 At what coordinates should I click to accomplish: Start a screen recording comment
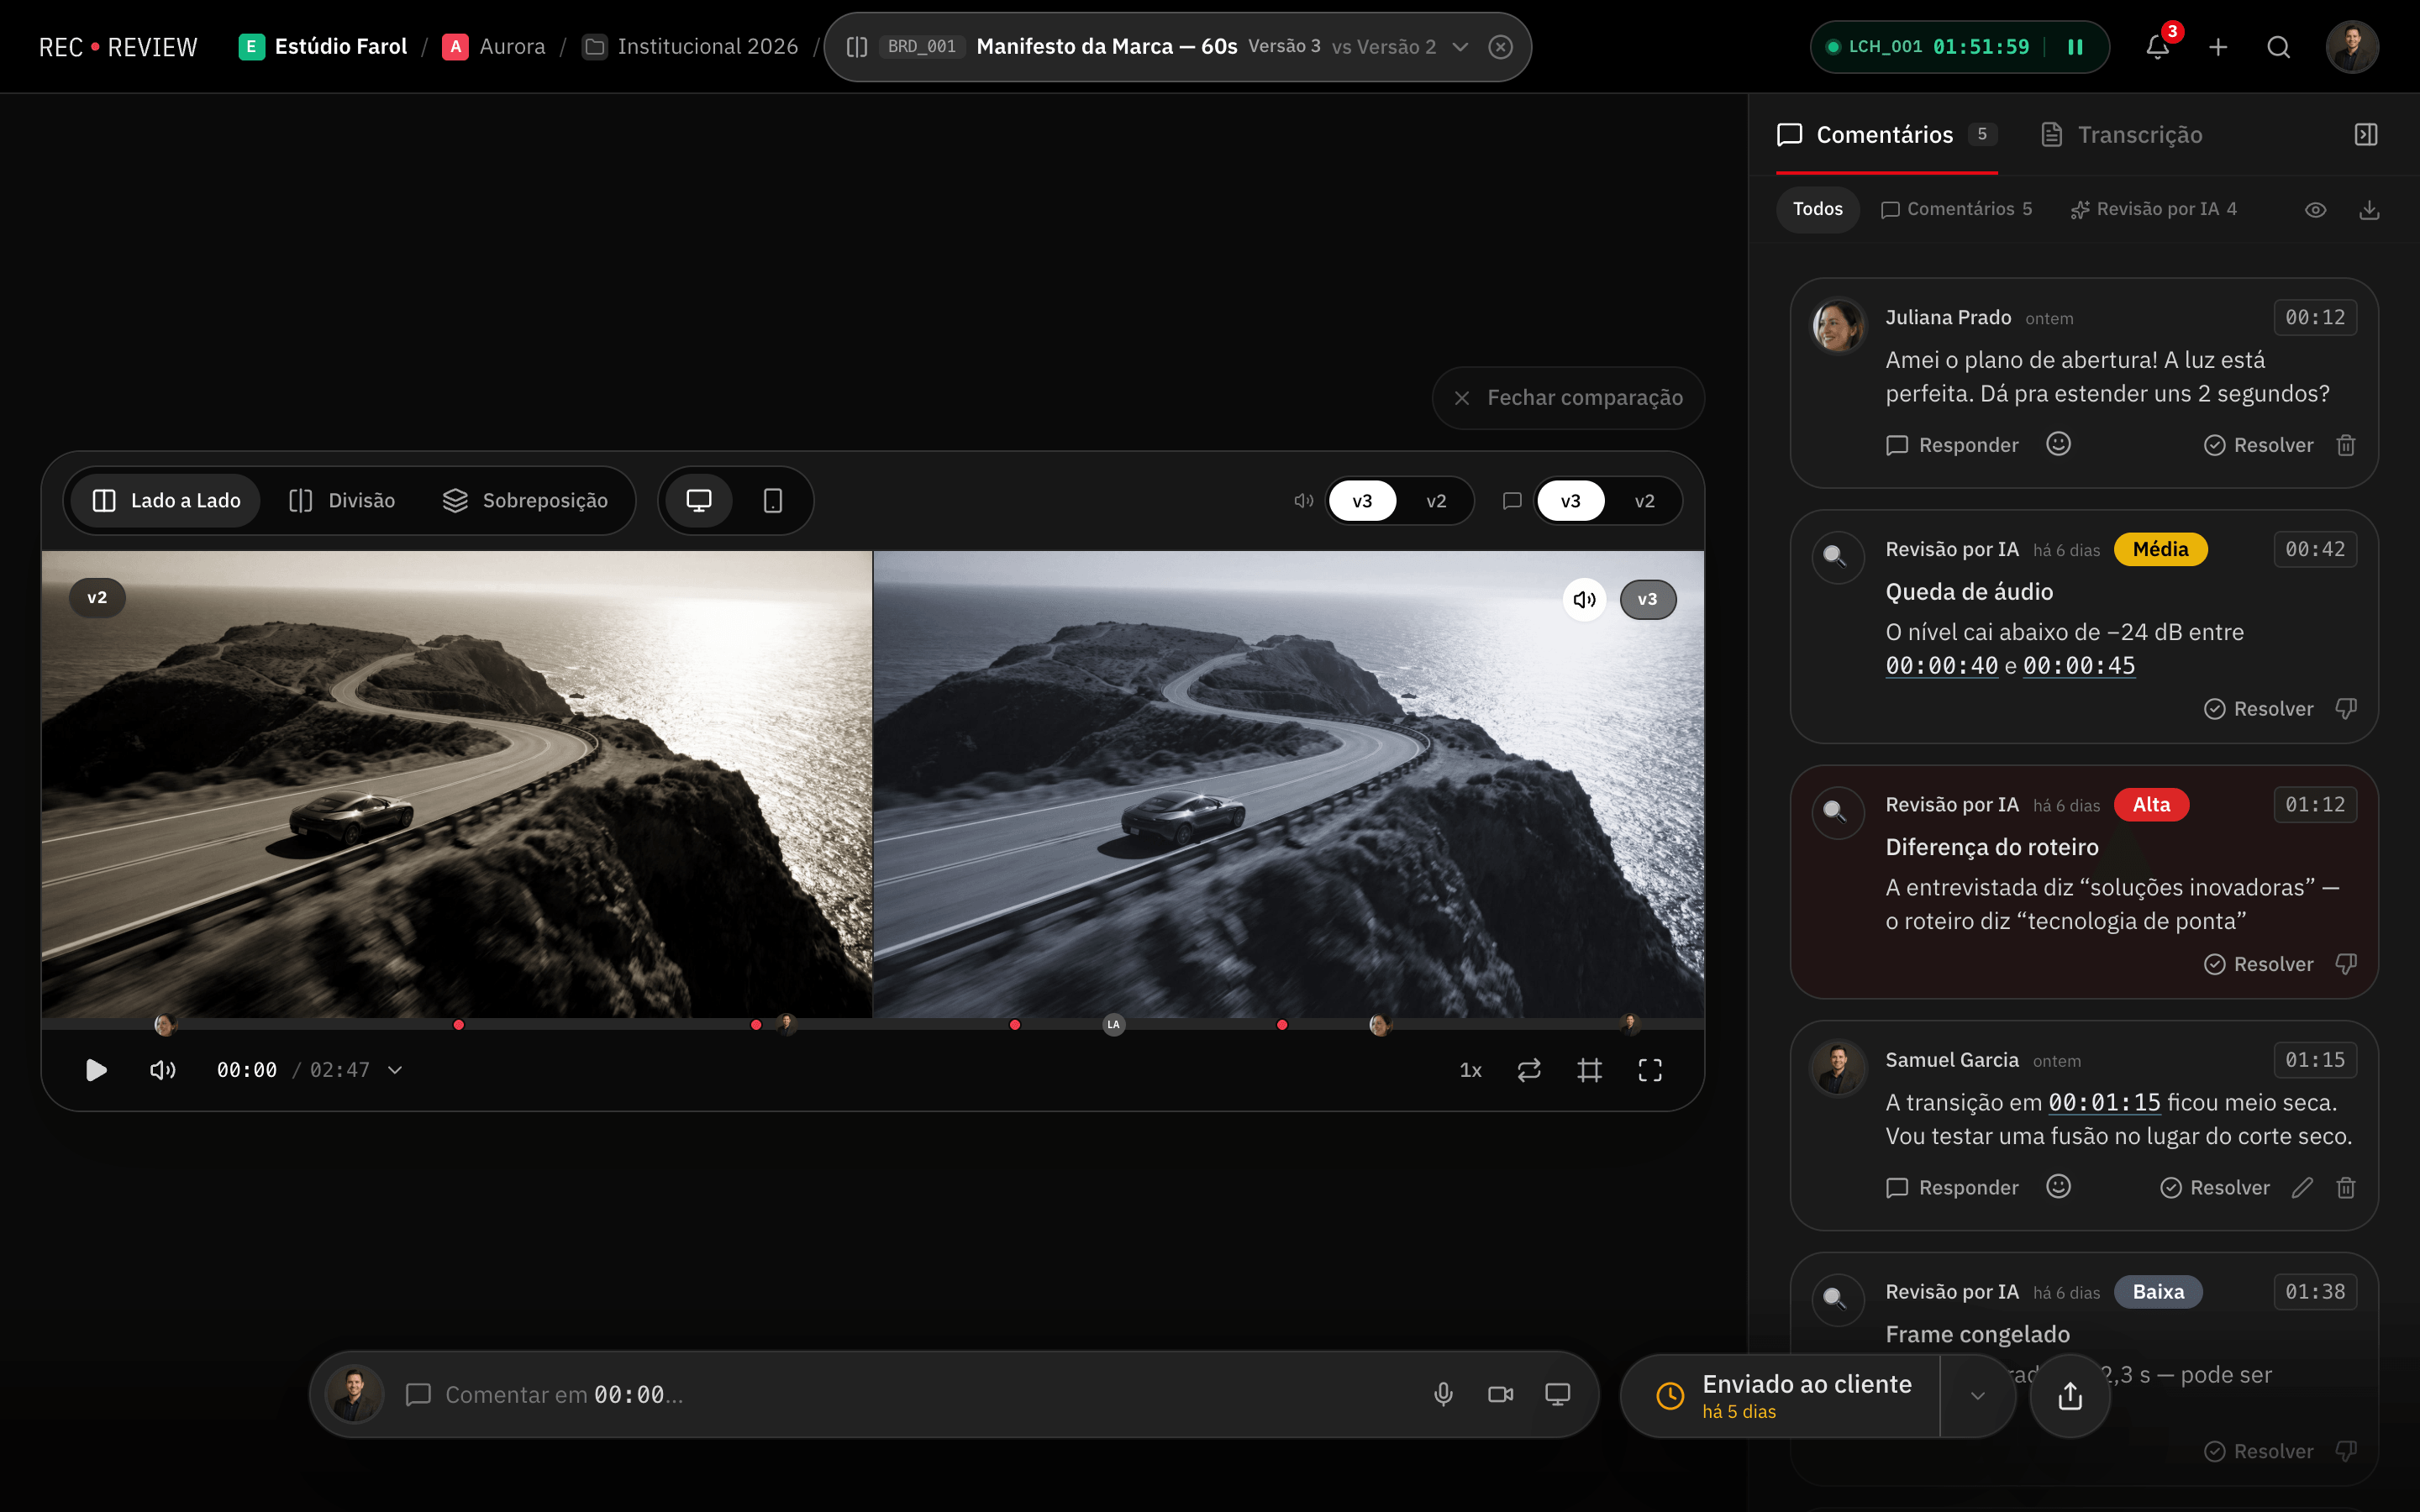[x=1557, y=1394]
